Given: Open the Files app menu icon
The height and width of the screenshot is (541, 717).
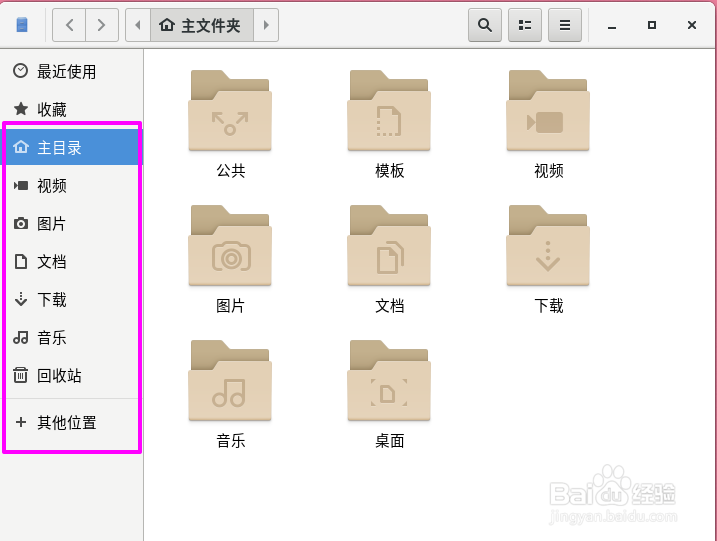Looking at the screenshot, I should pos(22,25).
